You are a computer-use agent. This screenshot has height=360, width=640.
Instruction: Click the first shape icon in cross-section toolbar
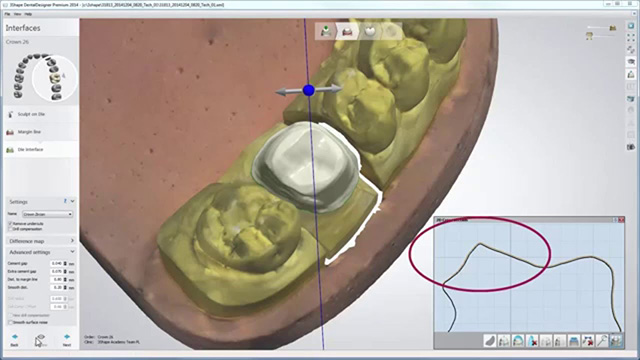(490, 341)
